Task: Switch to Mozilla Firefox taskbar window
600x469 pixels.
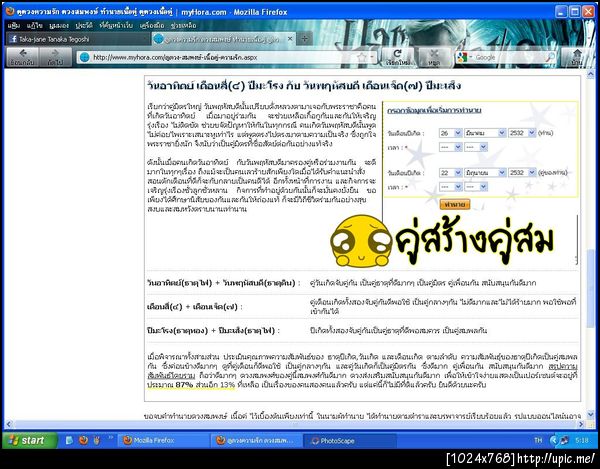Action: point(163,440)
